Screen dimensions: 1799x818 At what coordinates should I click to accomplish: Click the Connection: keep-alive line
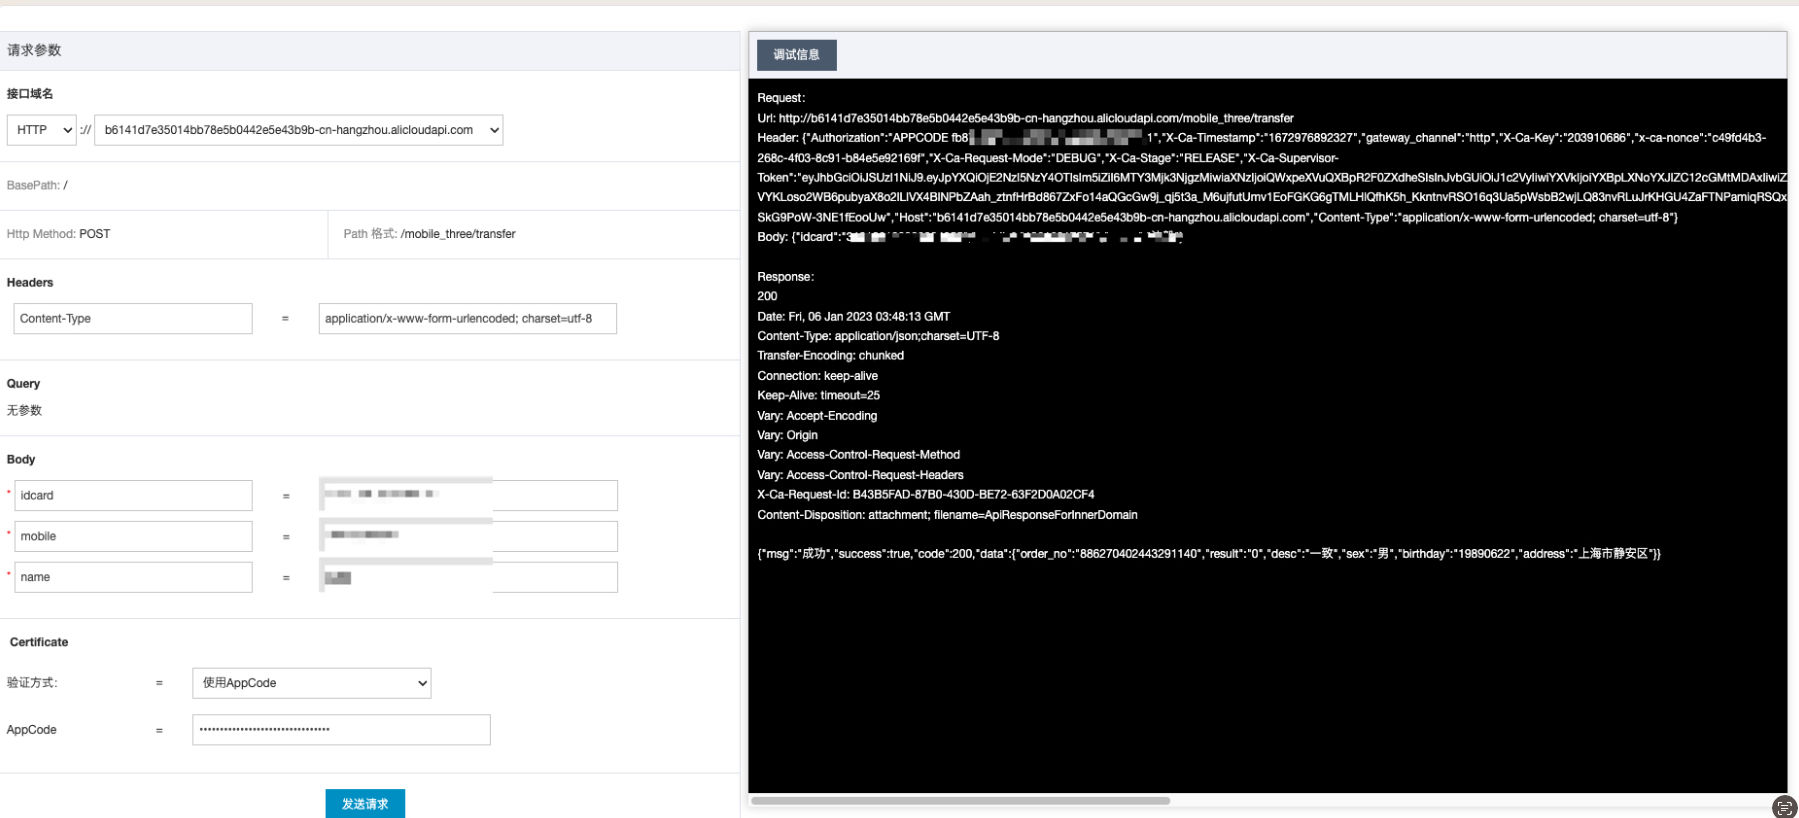pyautogui.click(x=817, y=376)
